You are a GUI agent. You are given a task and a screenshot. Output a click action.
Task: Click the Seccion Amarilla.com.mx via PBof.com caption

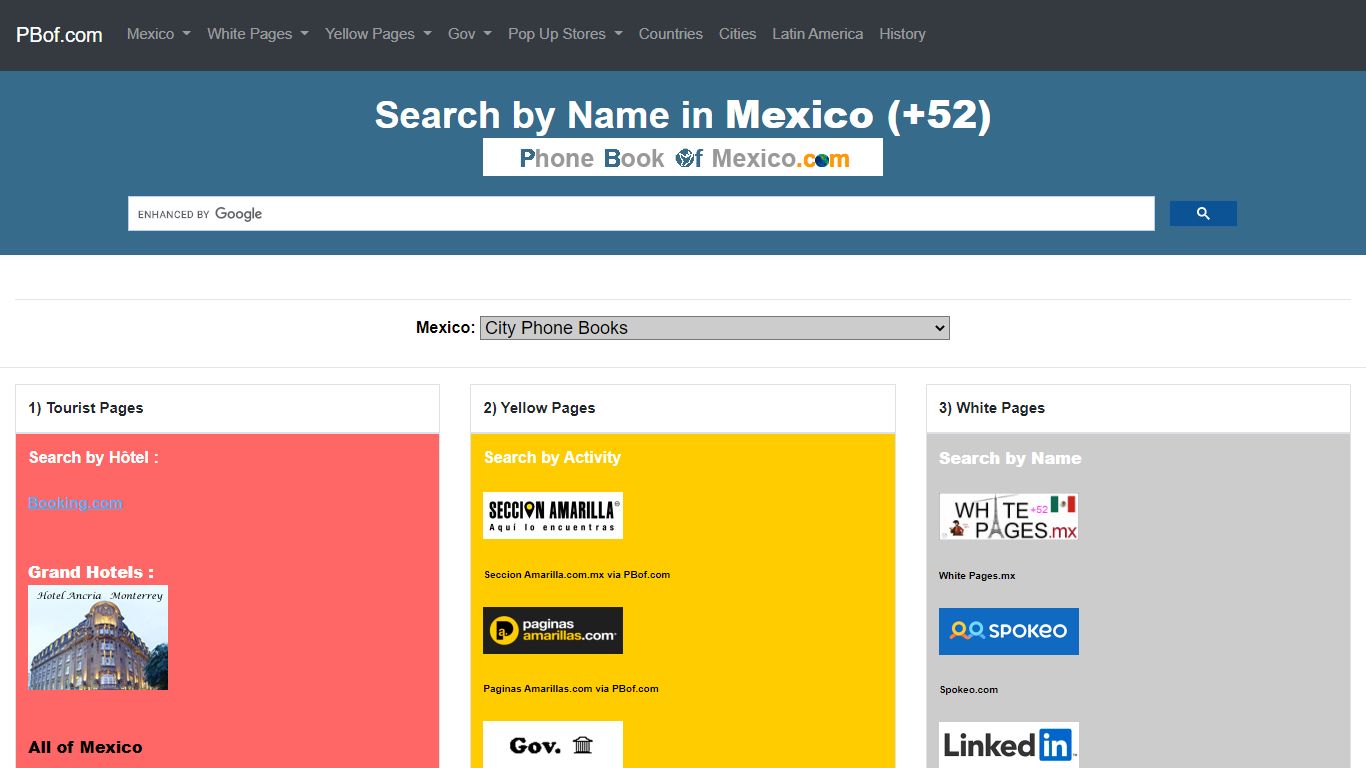point(577,575)
